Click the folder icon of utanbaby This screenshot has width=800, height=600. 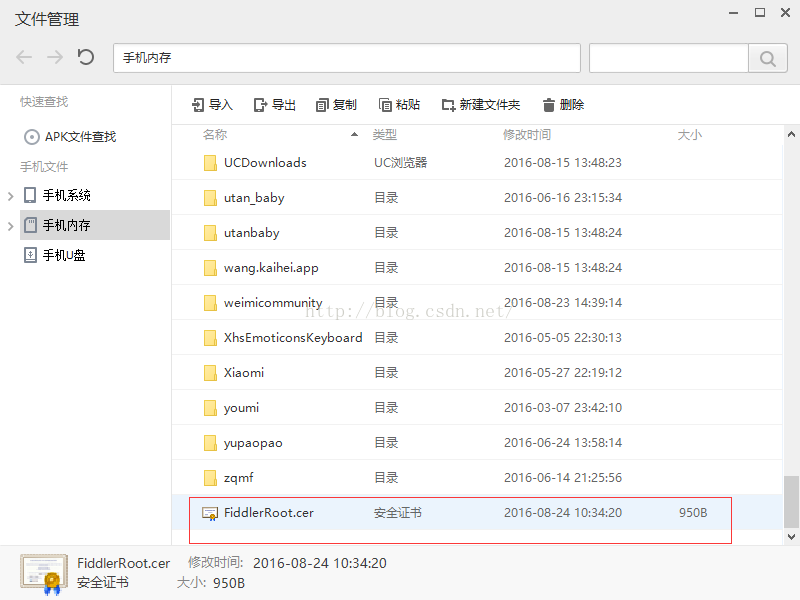(210, 233)
